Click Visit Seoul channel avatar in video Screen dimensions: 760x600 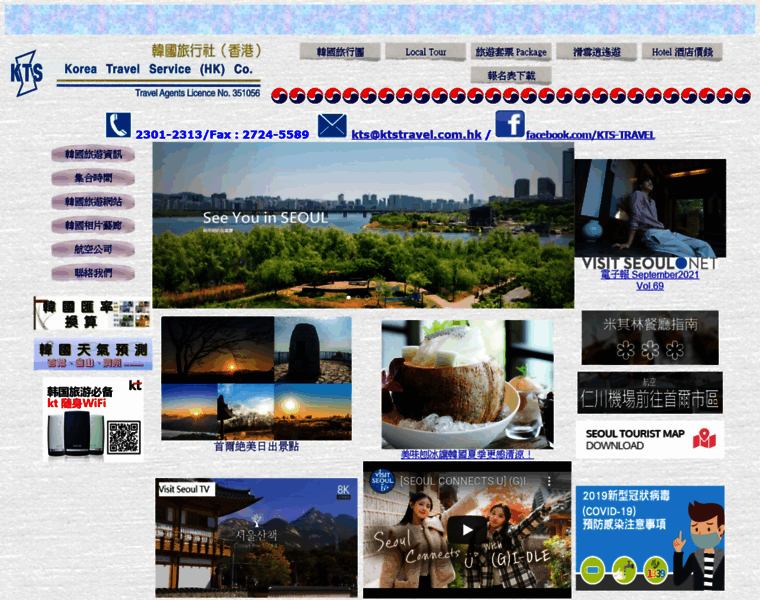pos(382,481)
